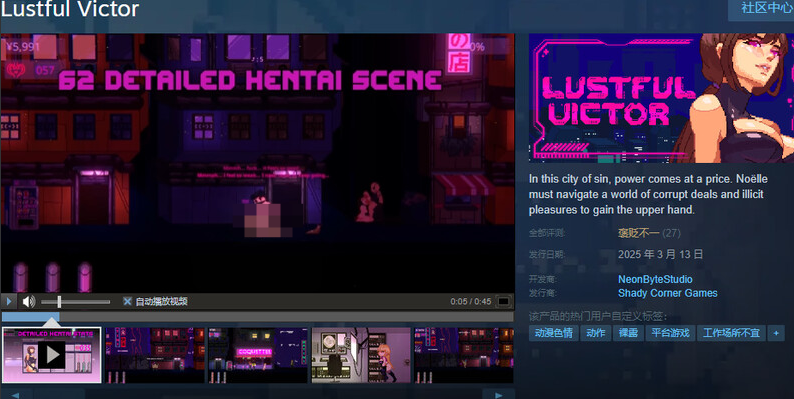The image size is (794, 399).
Task: Select the 裸露 tag
Action: pyautogui.click(x=628, y=333)
